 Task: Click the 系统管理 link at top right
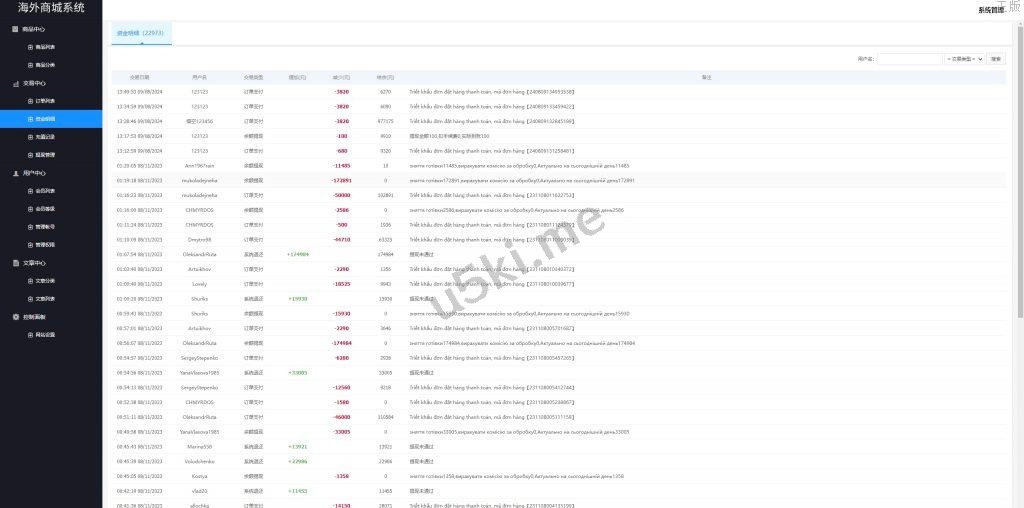pos(990,10)
